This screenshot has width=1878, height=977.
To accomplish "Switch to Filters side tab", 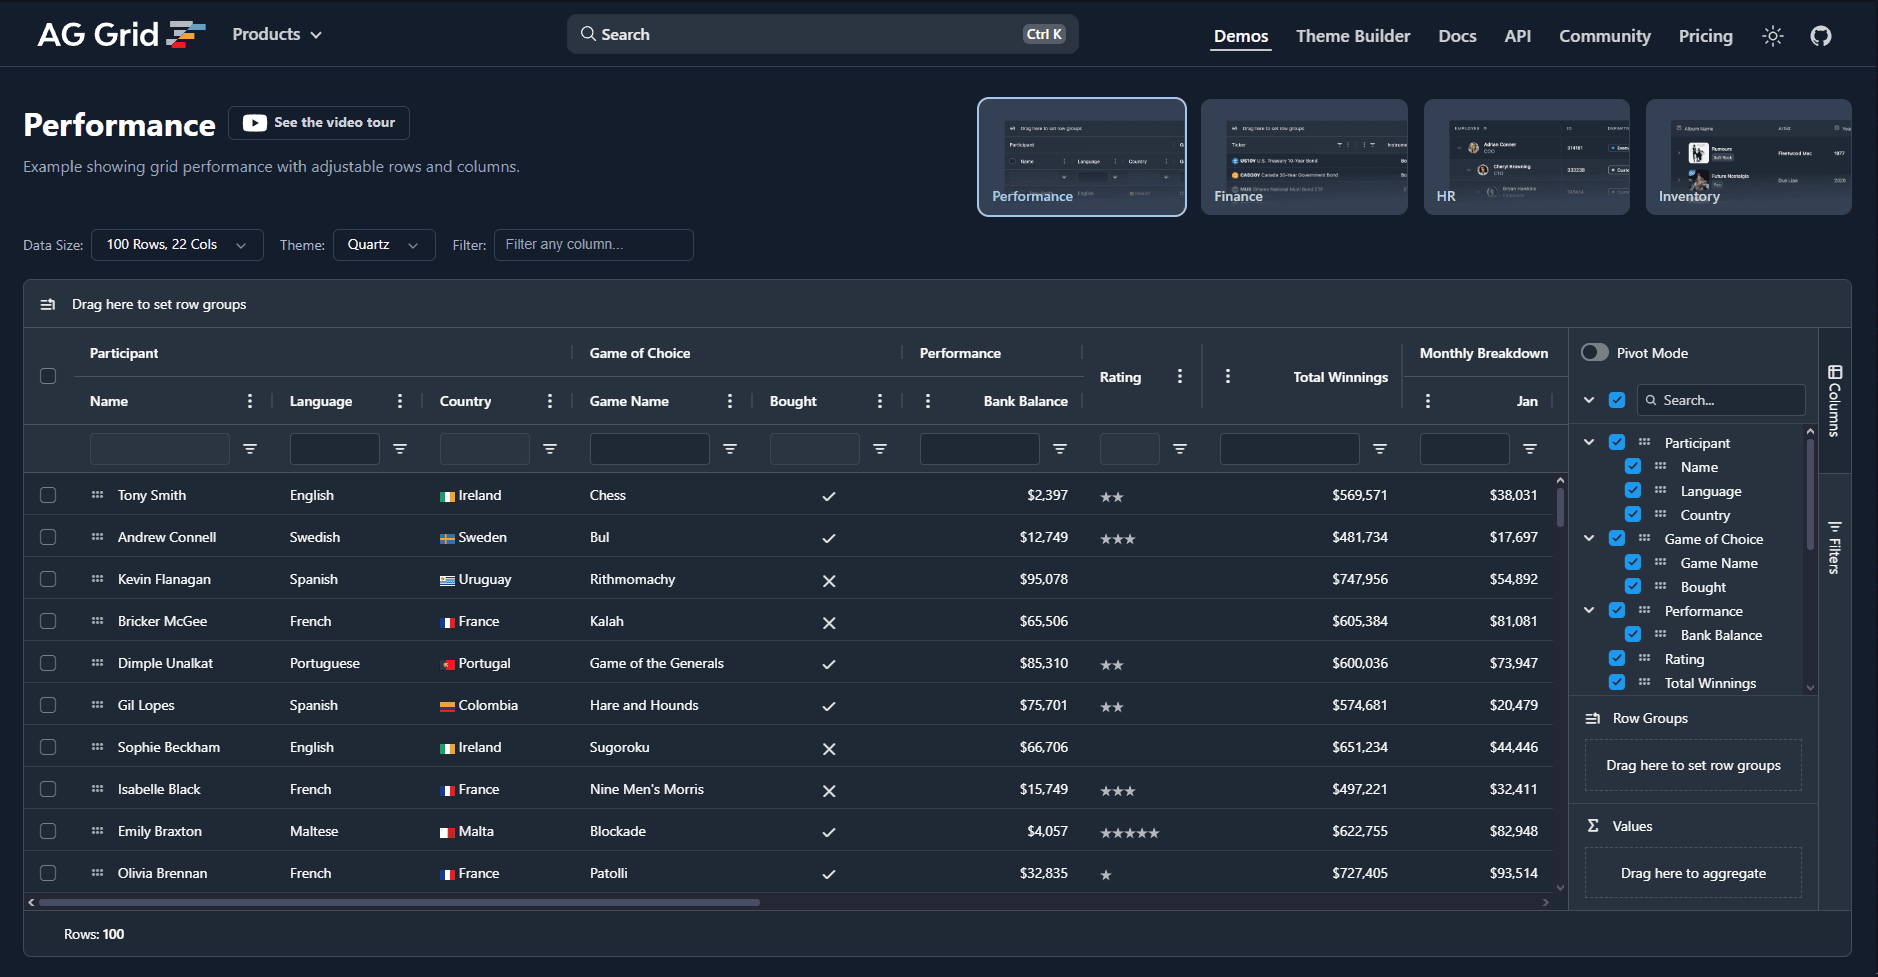I will pos(1834,548).
